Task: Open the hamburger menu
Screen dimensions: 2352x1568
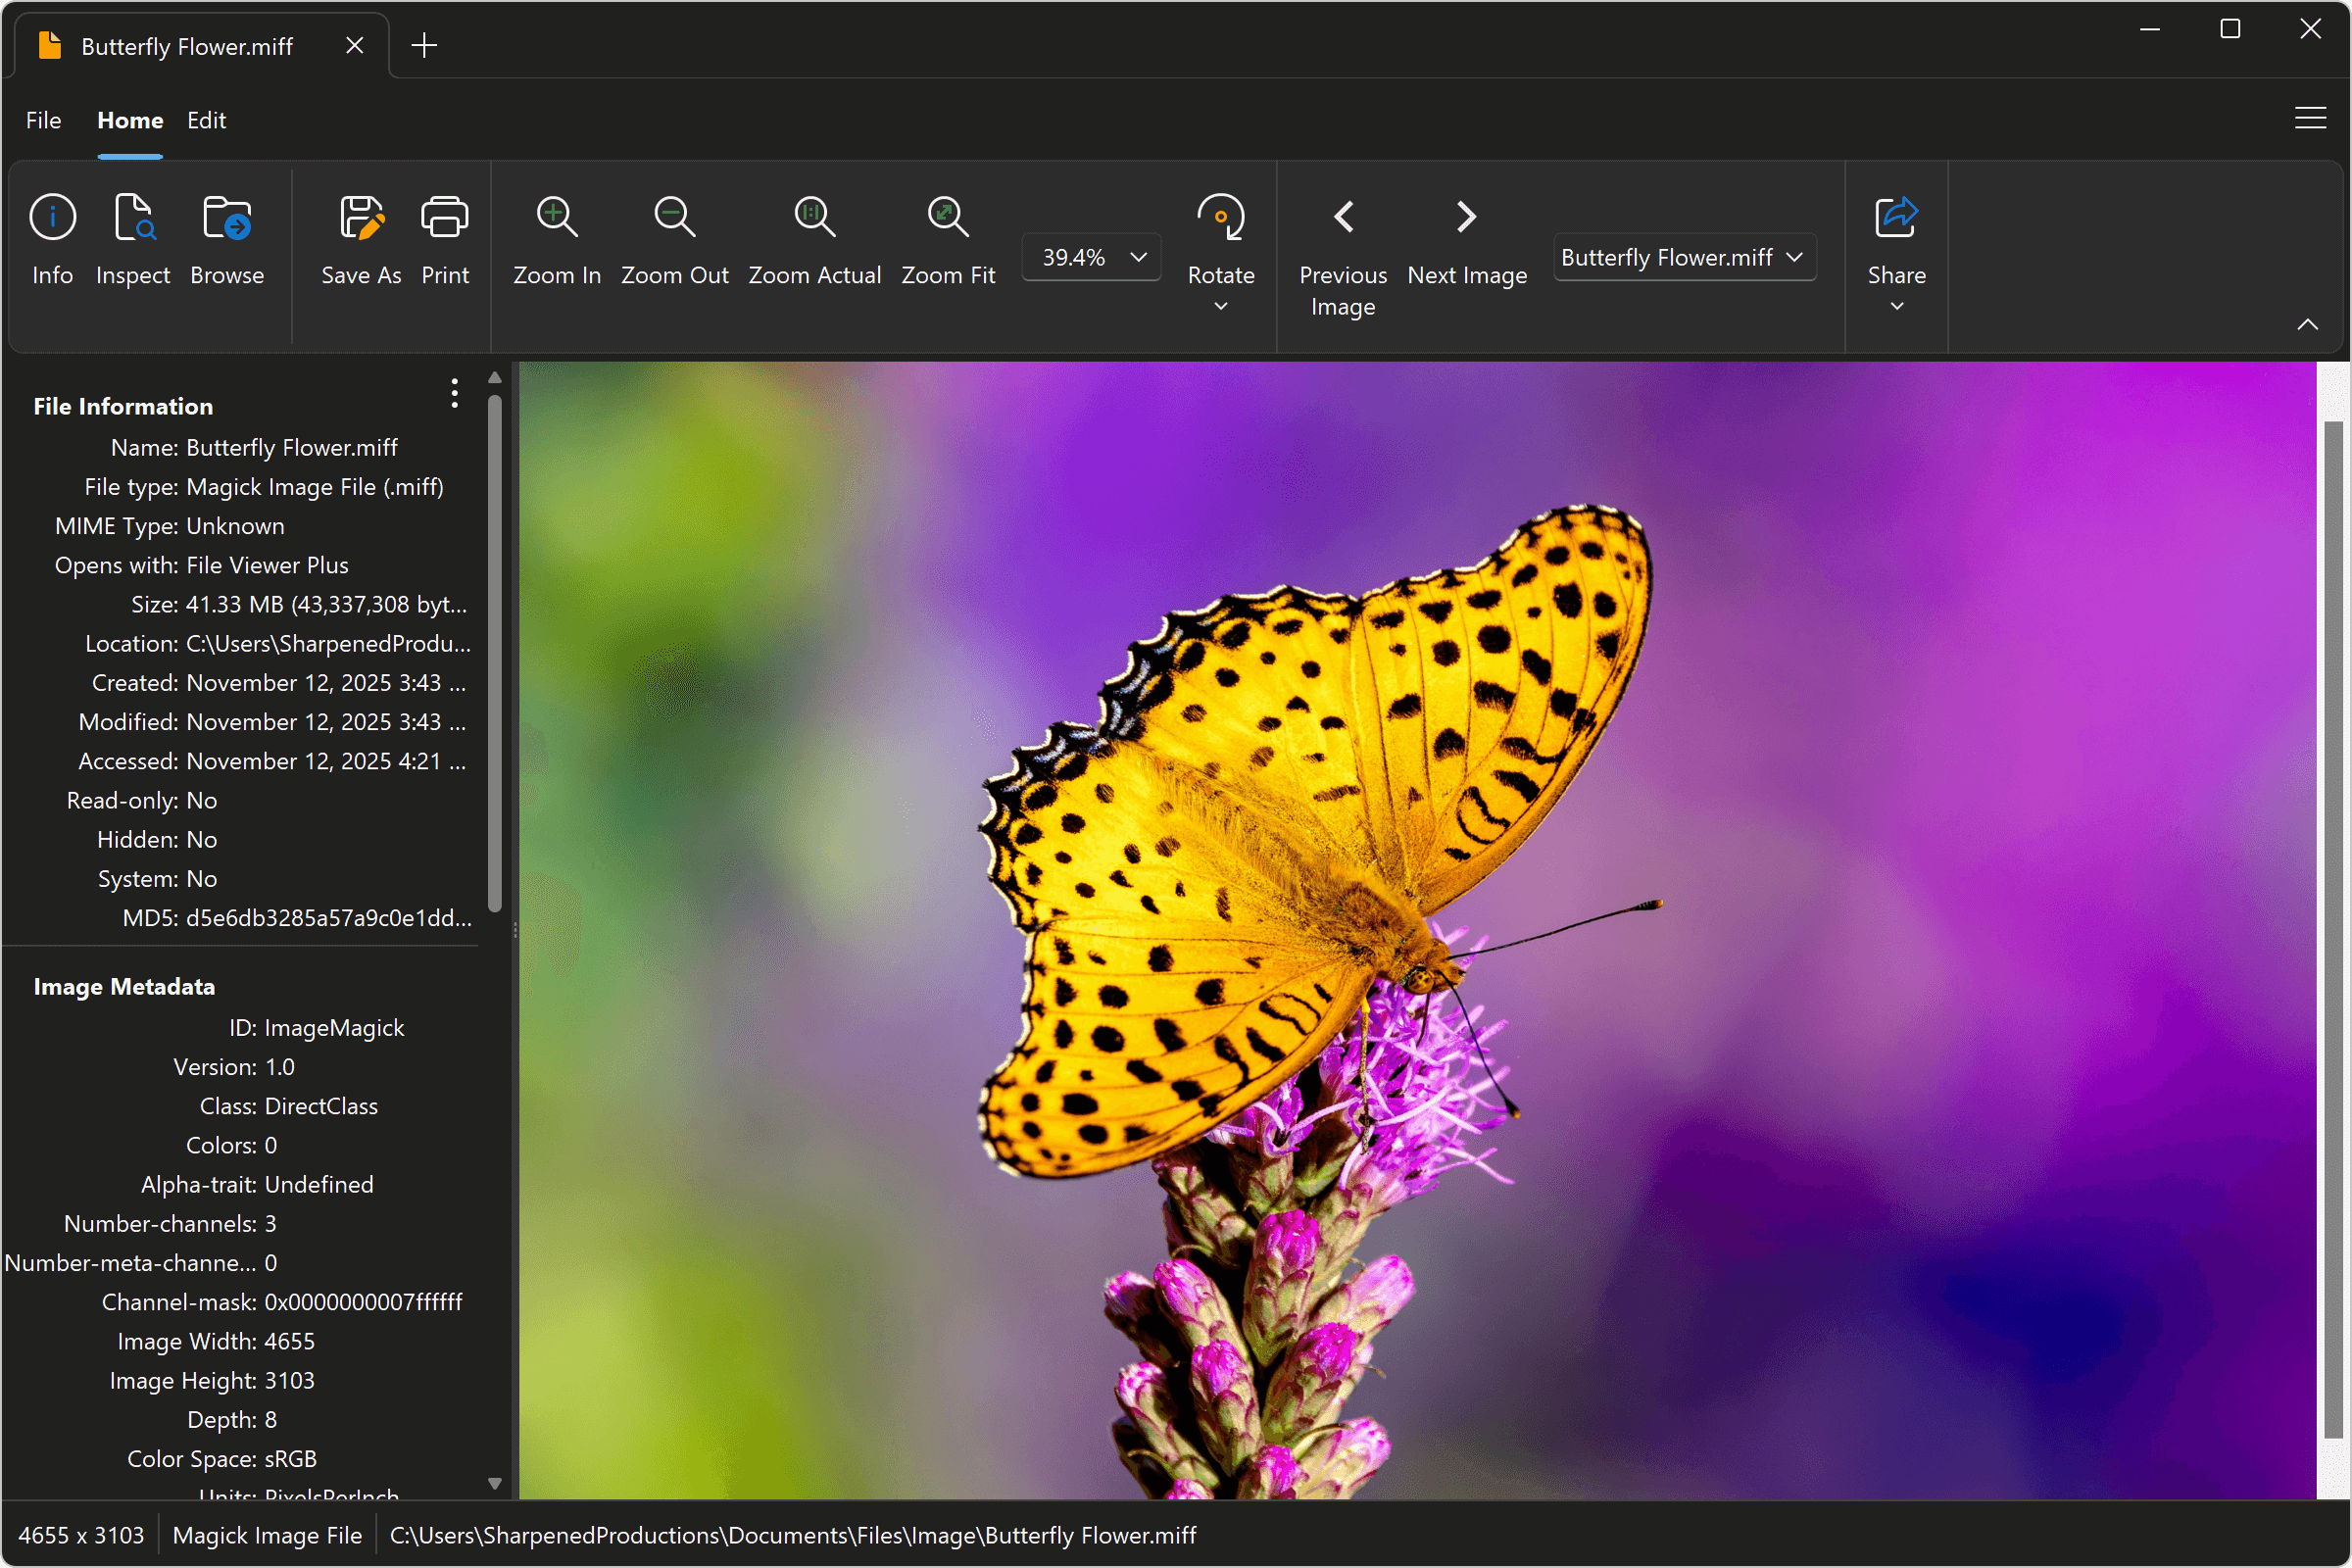Action: click(x=2310, y=118)
